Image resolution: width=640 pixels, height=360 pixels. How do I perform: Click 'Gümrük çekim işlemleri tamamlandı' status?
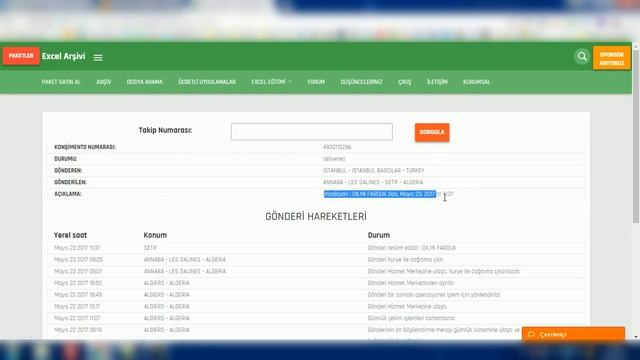[411, 318]
